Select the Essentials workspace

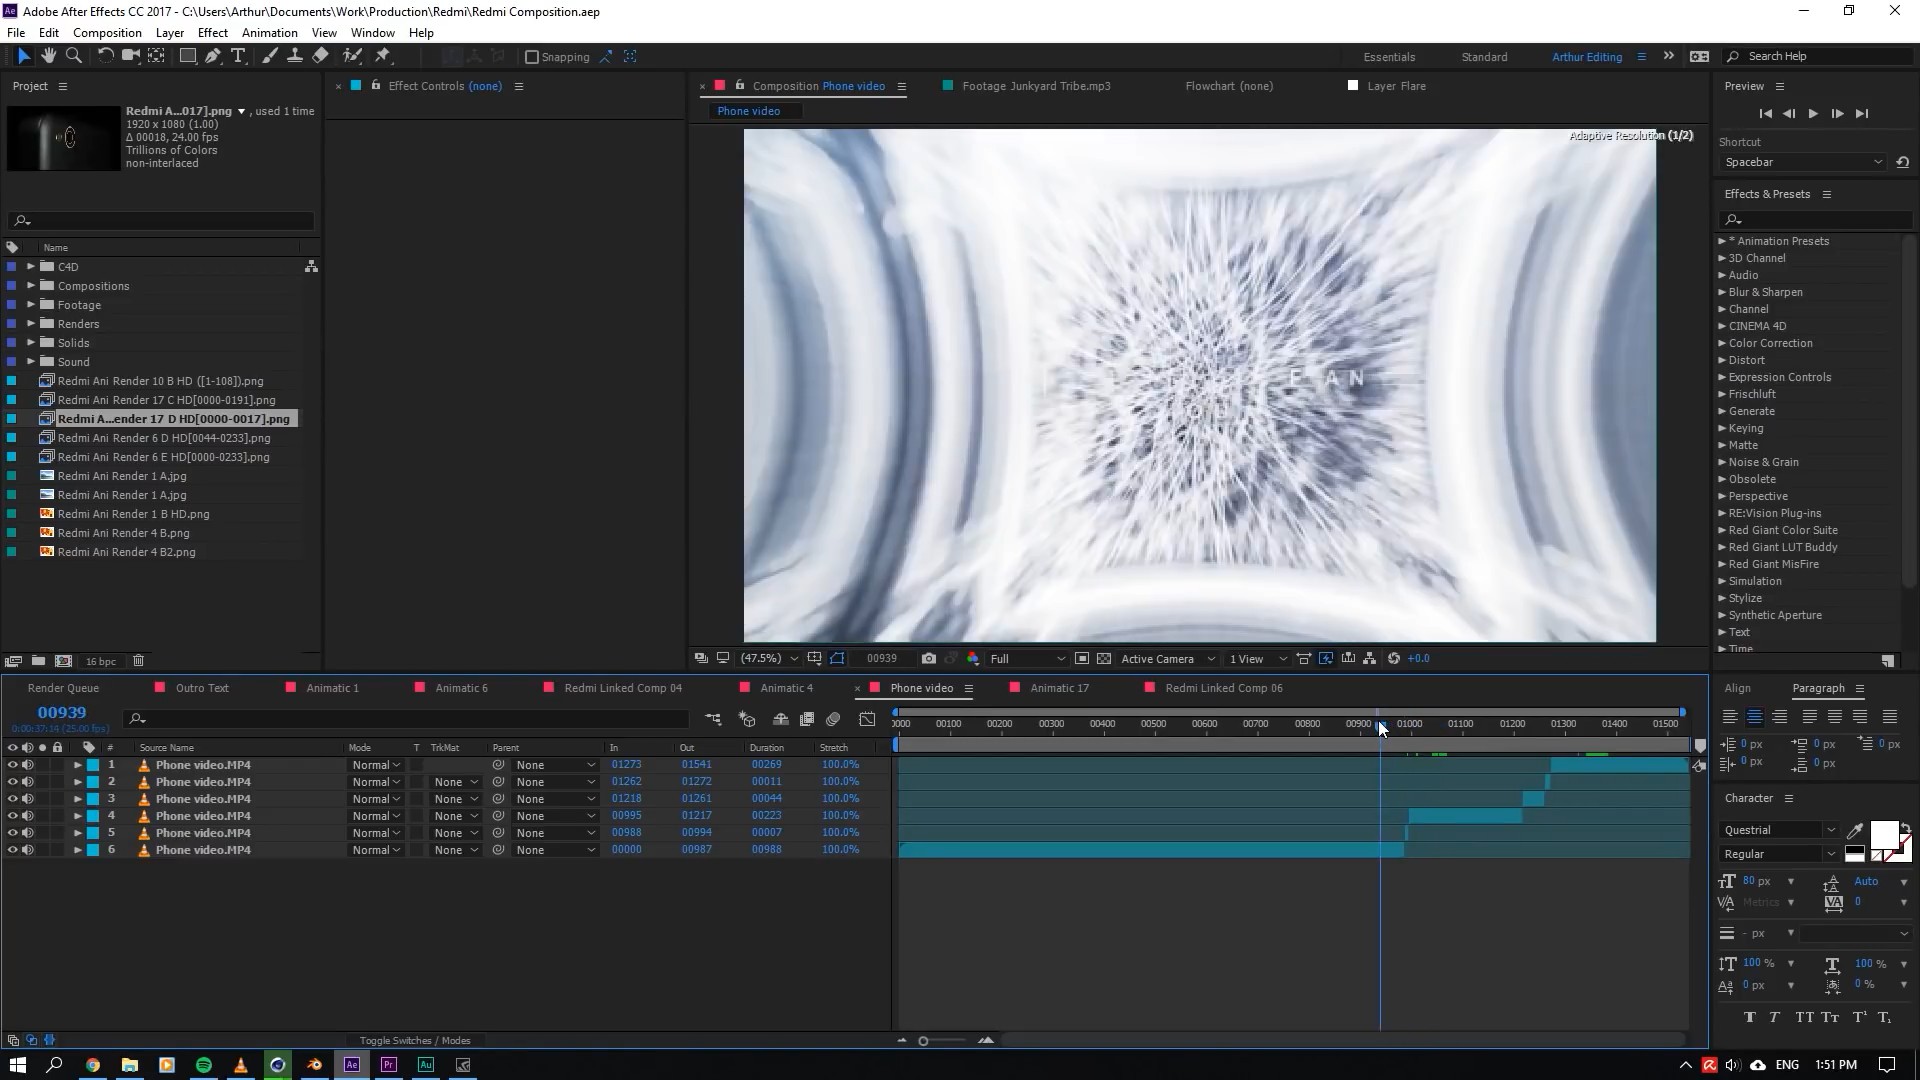(1389, 57)
